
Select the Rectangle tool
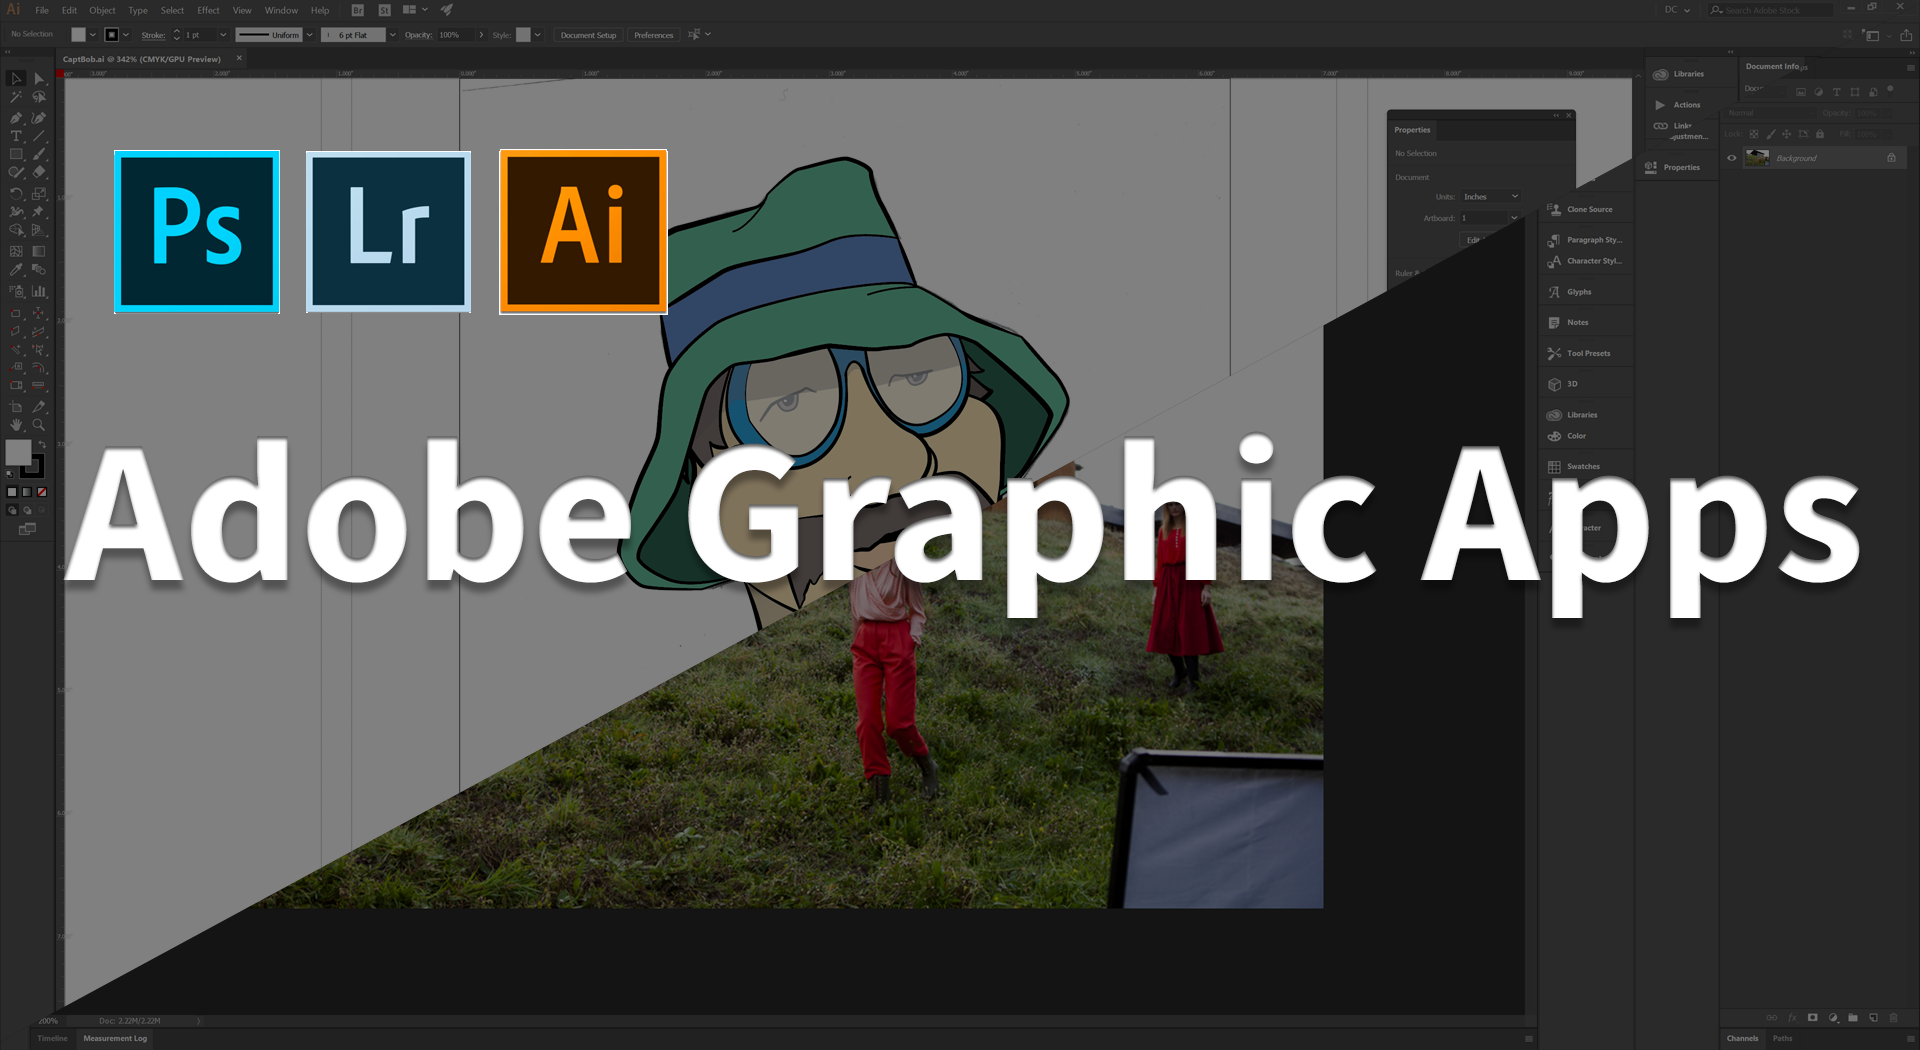pos(16,155)
